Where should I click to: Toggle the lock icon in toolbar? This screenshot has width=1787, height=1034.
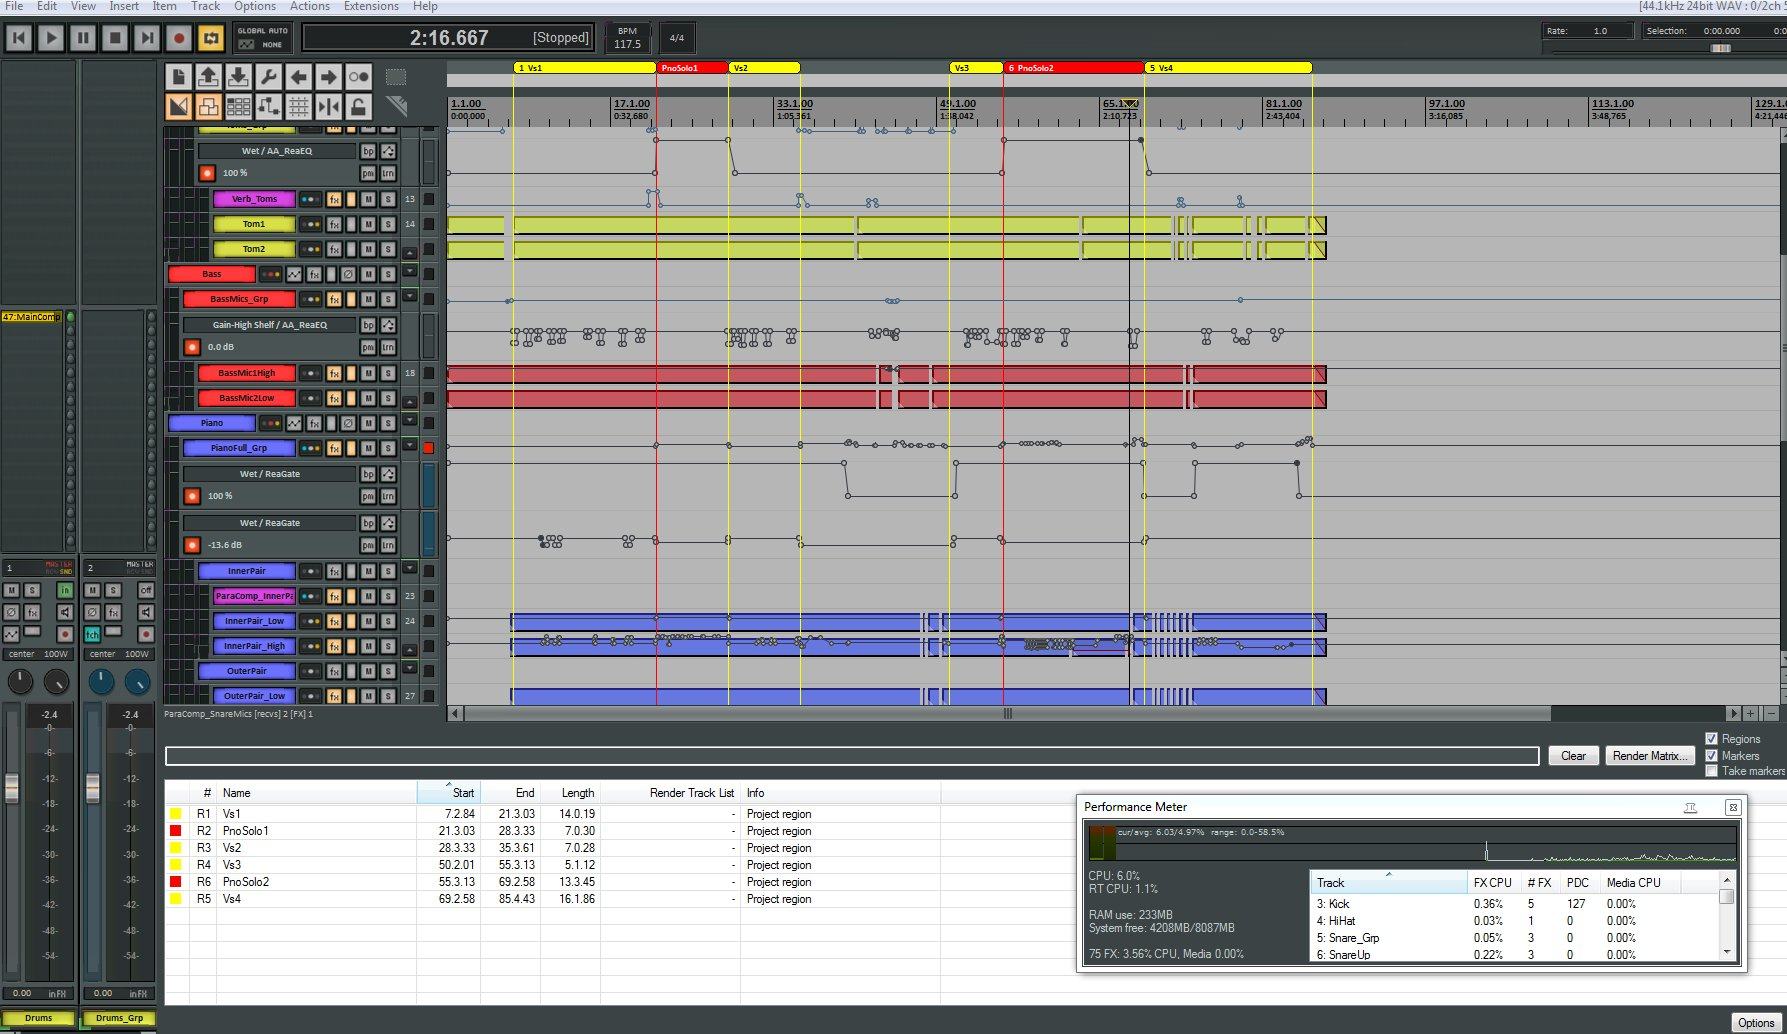[x=358, y=106]
